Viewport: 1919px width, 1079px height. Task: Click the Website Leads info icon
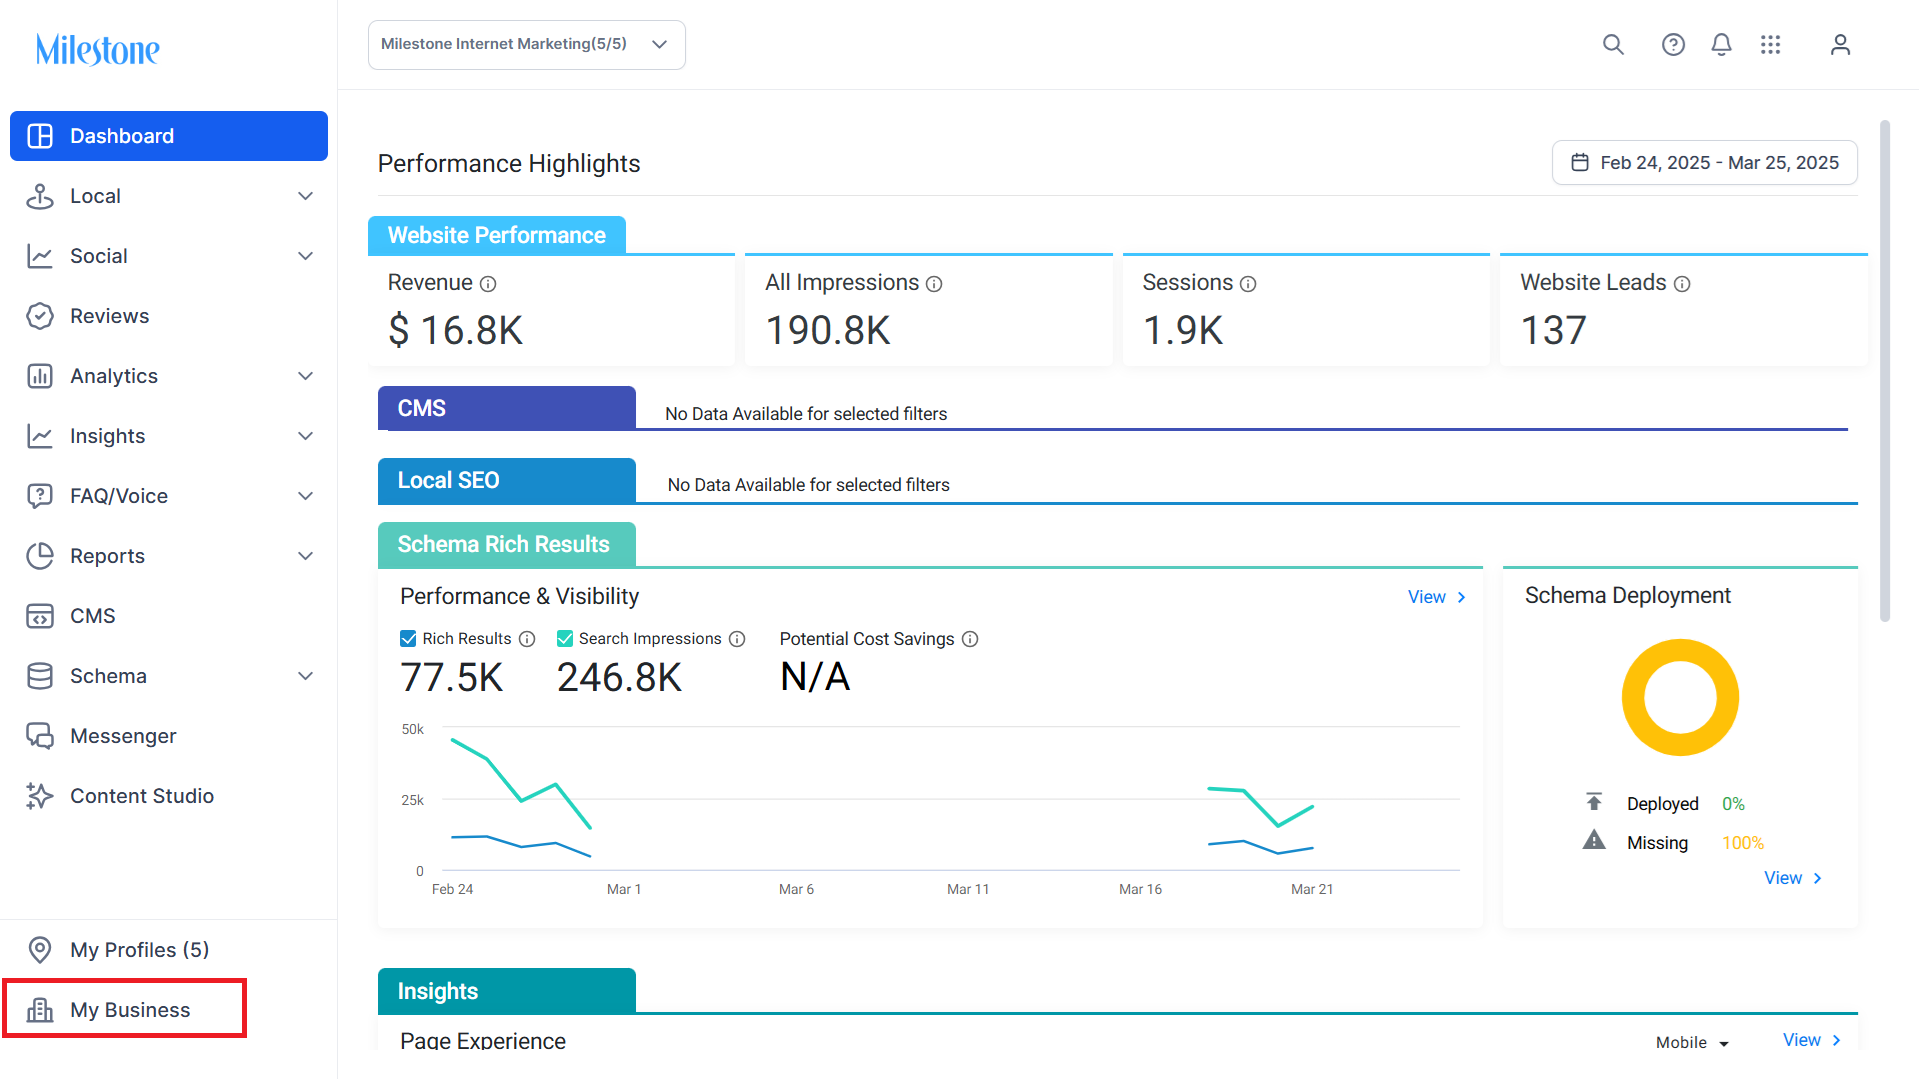1682,284
